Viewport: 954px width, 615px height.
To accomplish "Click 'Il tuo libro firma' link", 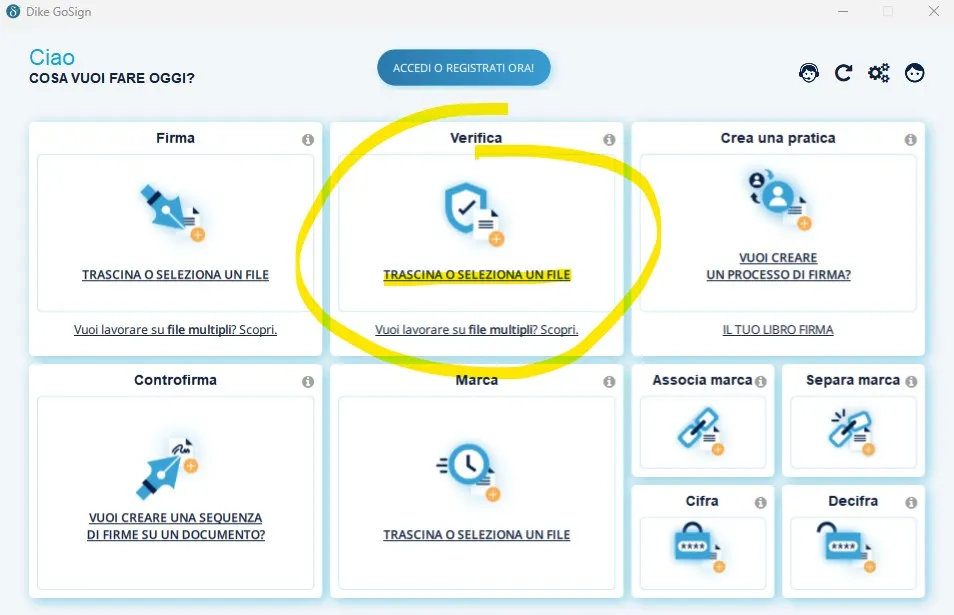I will tap(778, 330).
